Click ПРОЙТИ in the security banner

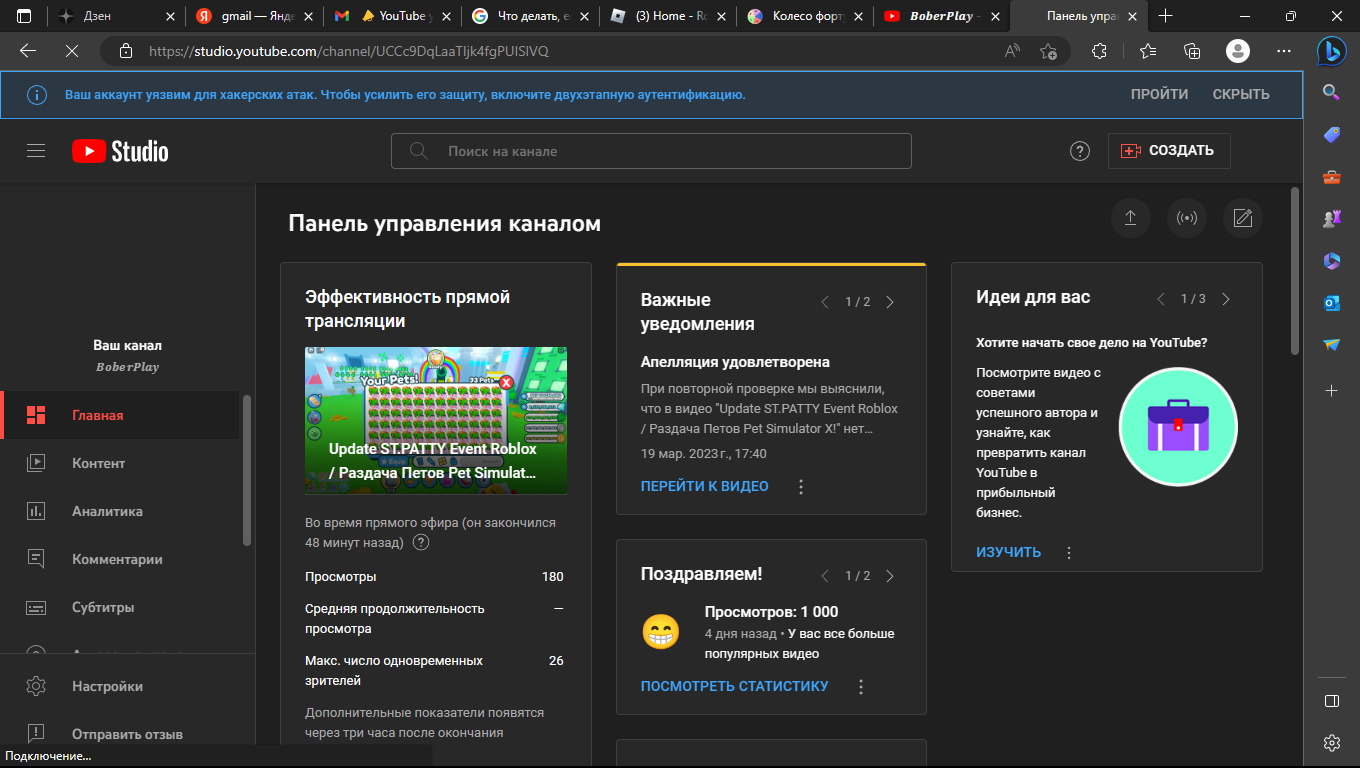[x=1159, y=95]
